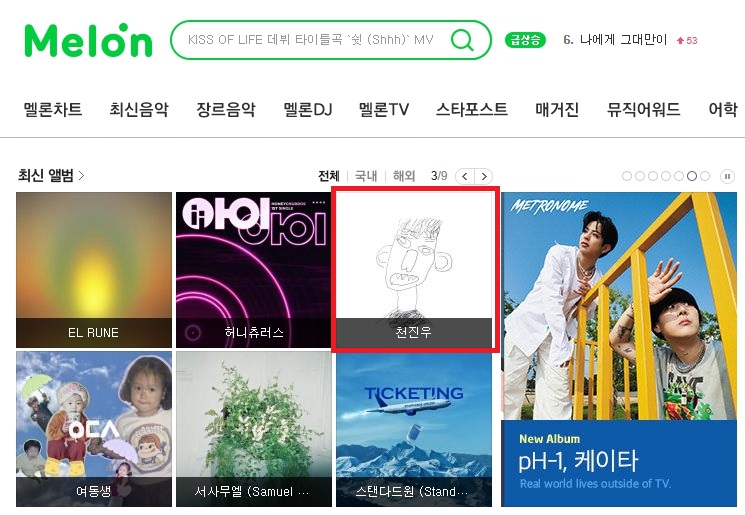
Task: Open the EL RUNE album cover
Action: point(94,269)
